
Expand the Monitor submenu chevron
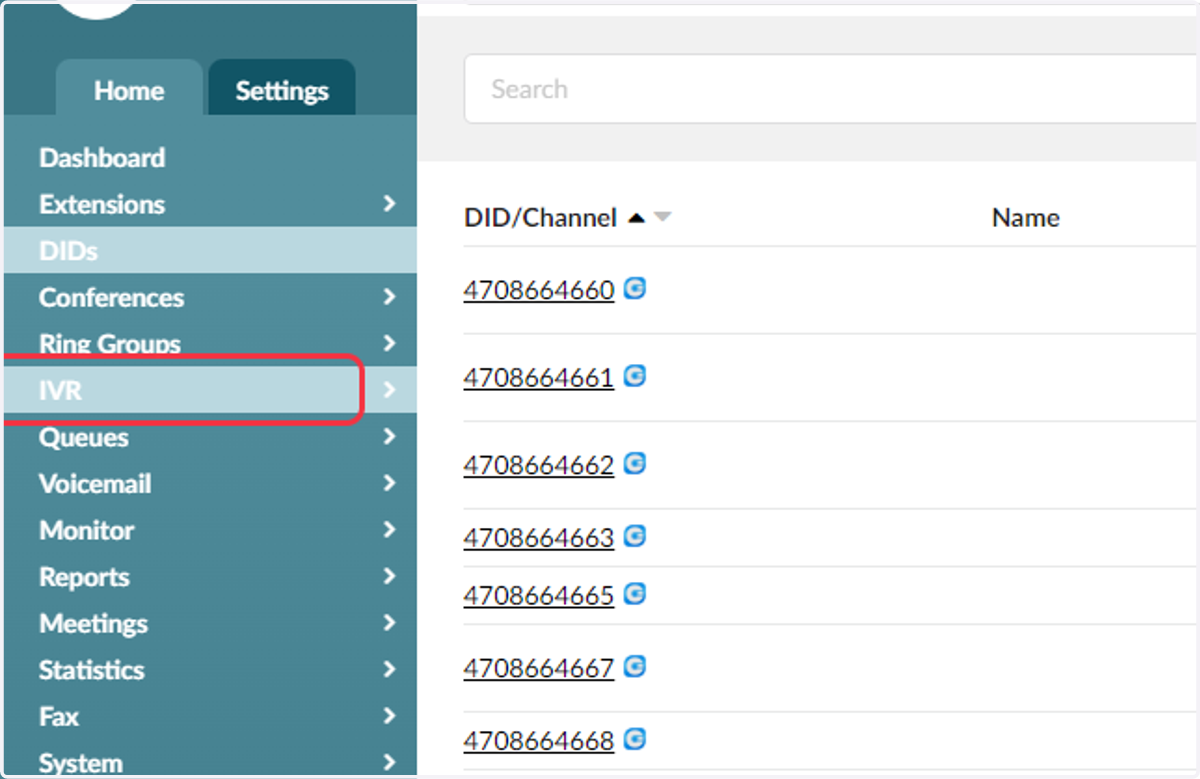coord(390,530)
